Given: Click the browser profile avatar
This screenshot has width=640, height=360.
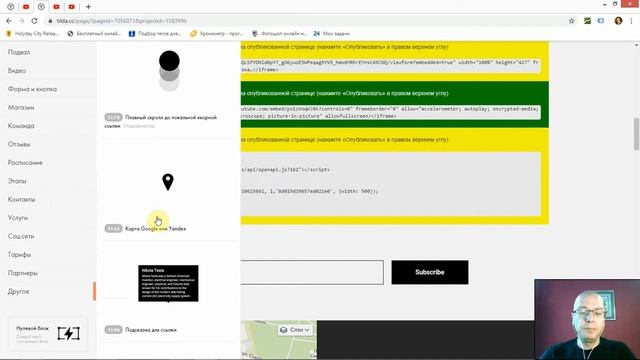Looking at the screenshot, I should point(618,21).
